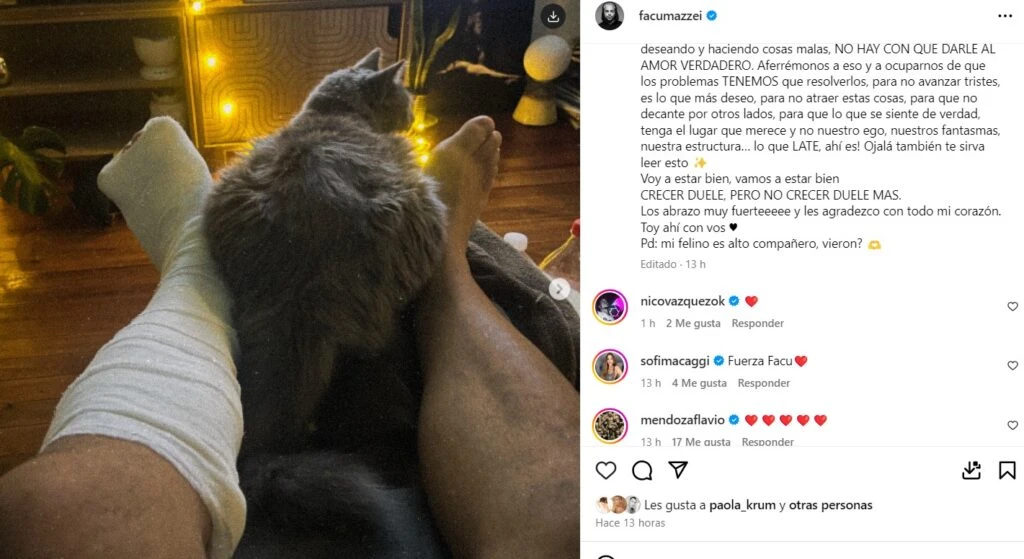
Task: Click the download icon near the bookmark
Action: pyautogui.click(x=971, y=470)
